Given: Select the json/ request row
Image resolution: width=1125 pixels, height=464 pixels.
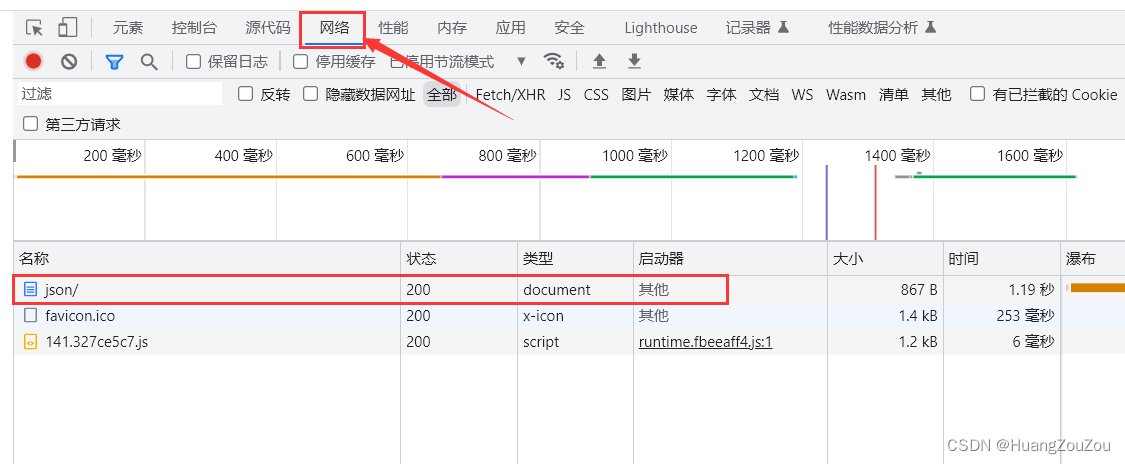Looking at the screenshot, I should pyautogui.click(x=570, y=290).
